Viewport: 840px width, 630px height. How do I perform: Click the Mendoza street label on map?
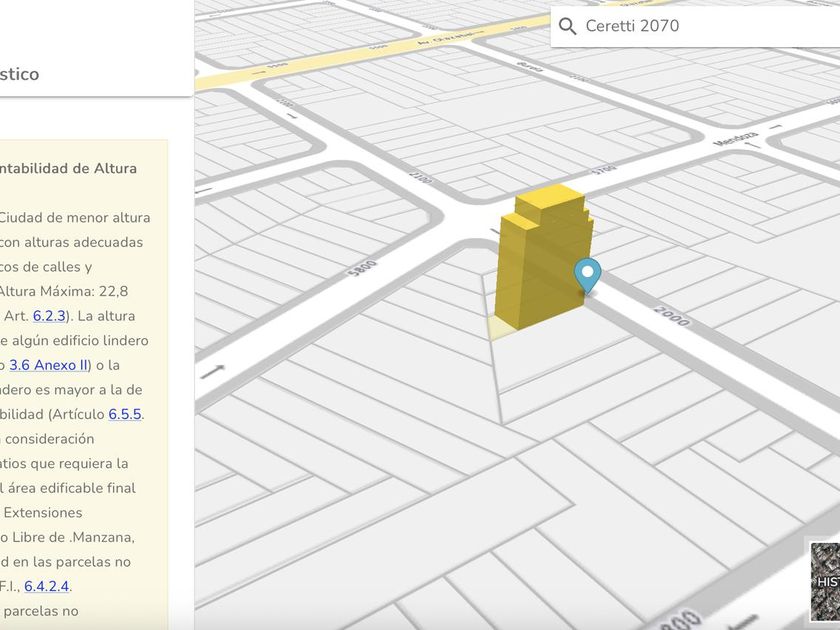point(736,137)
